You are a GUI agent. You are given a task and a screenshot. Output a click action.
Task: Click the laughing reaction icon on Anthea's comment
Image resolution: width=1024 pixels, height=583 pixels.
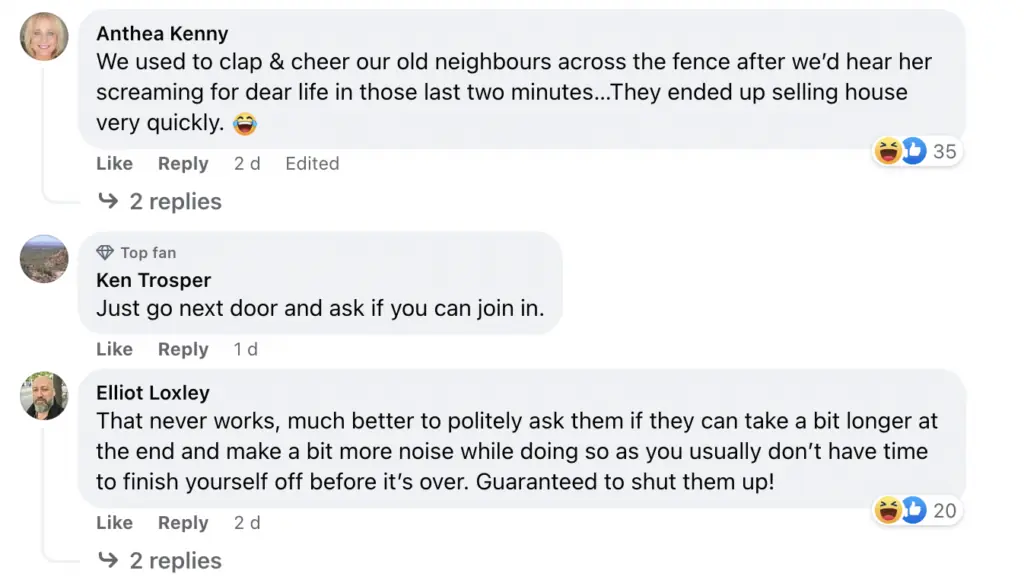tap(887, 151)
